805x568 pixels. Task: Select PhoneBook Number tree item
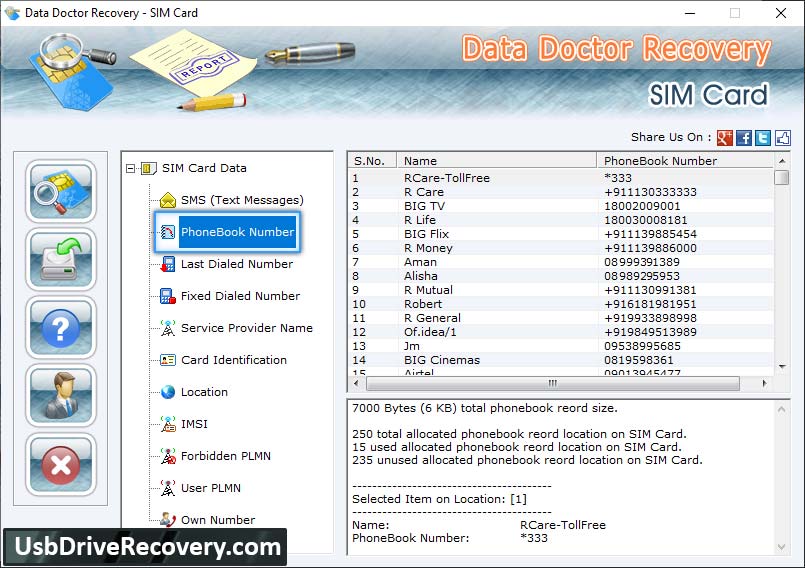237,232
